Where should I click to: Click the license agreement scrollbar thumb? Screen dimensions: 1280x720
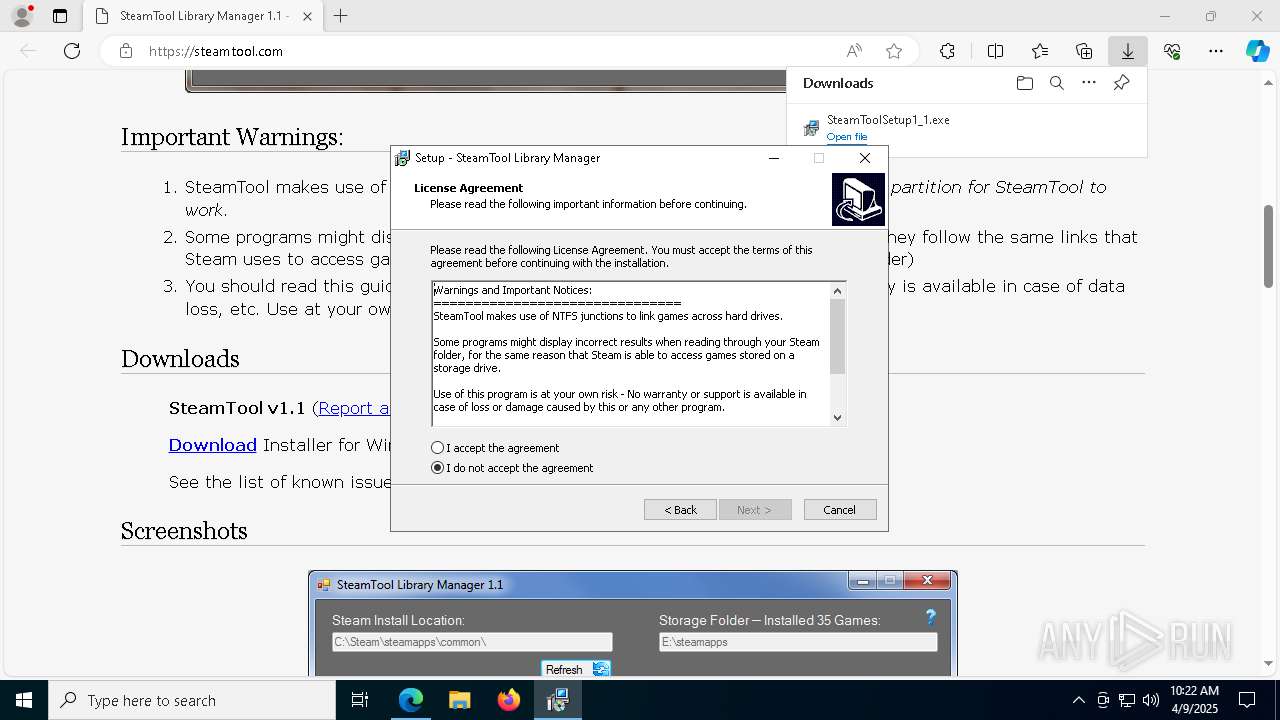(837, 336)
